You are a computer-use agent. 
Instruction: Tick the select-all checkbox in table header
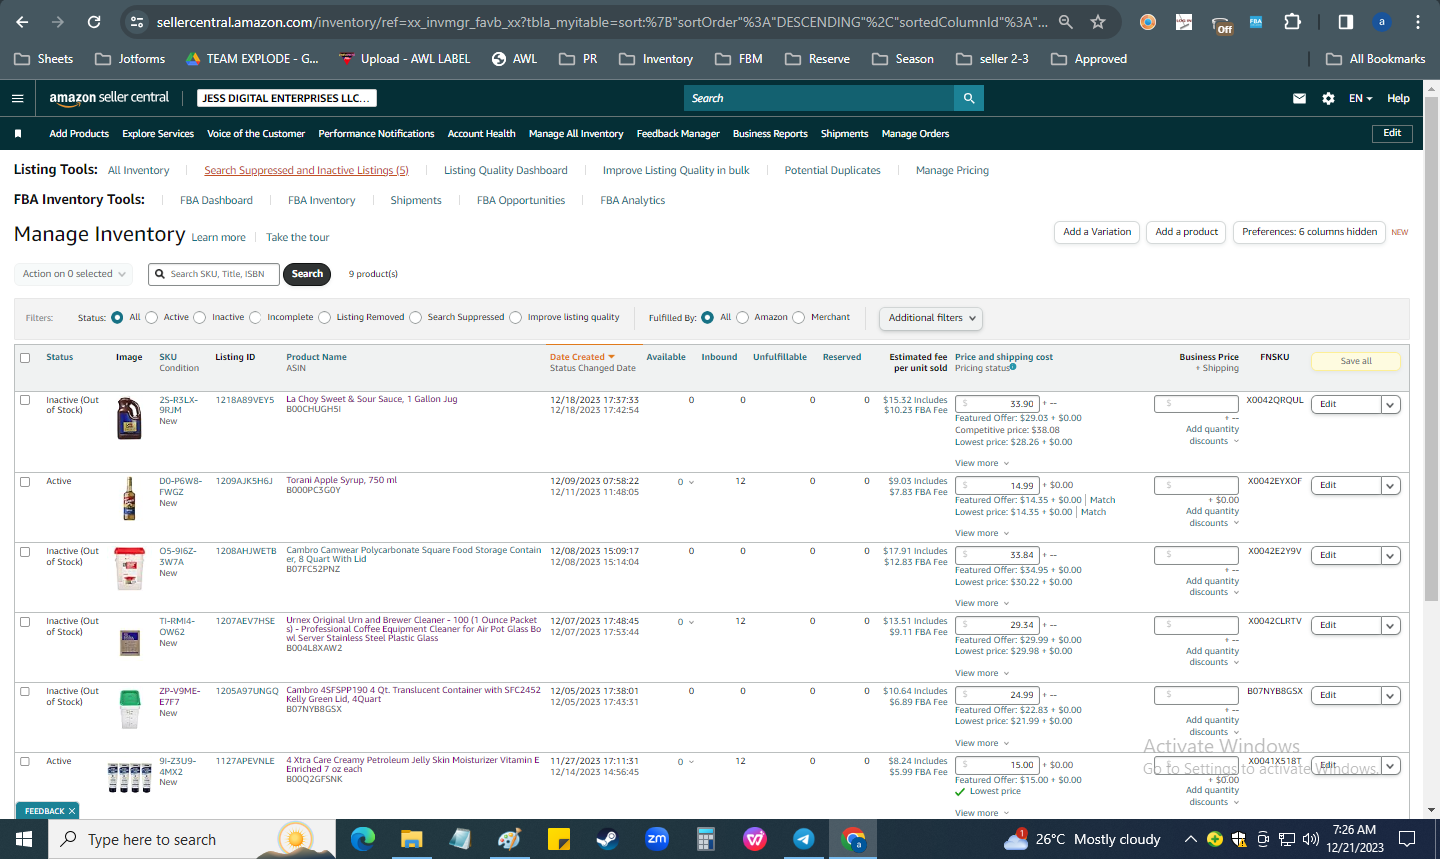coord(25,357)
